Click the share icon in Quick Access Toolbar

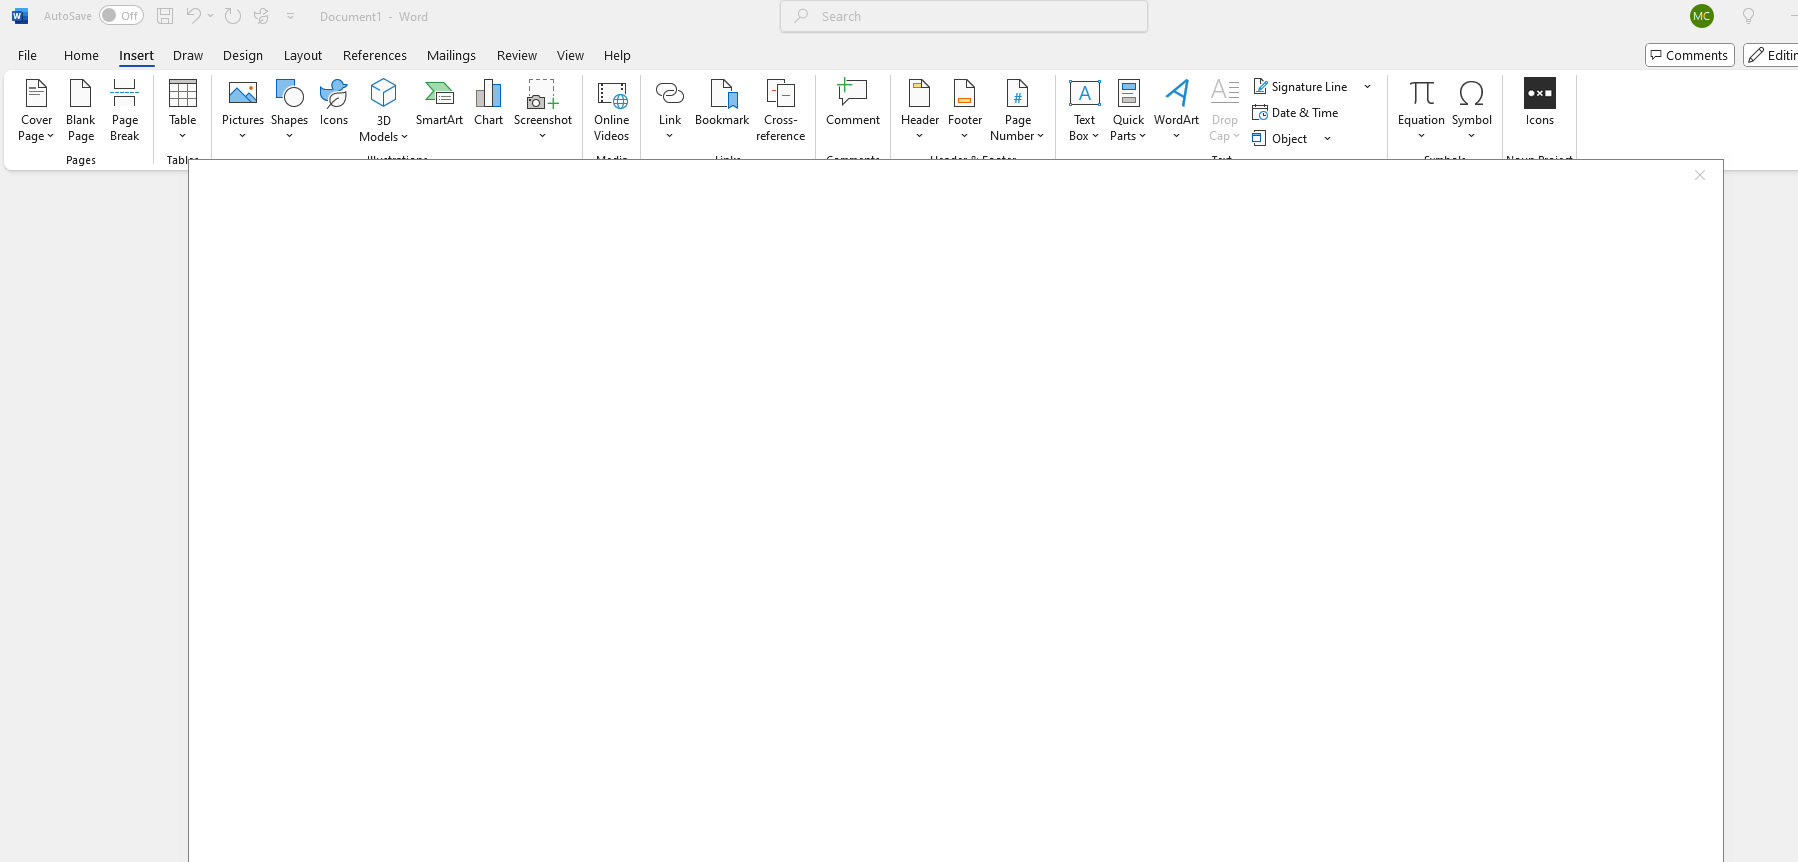(262, 16)
